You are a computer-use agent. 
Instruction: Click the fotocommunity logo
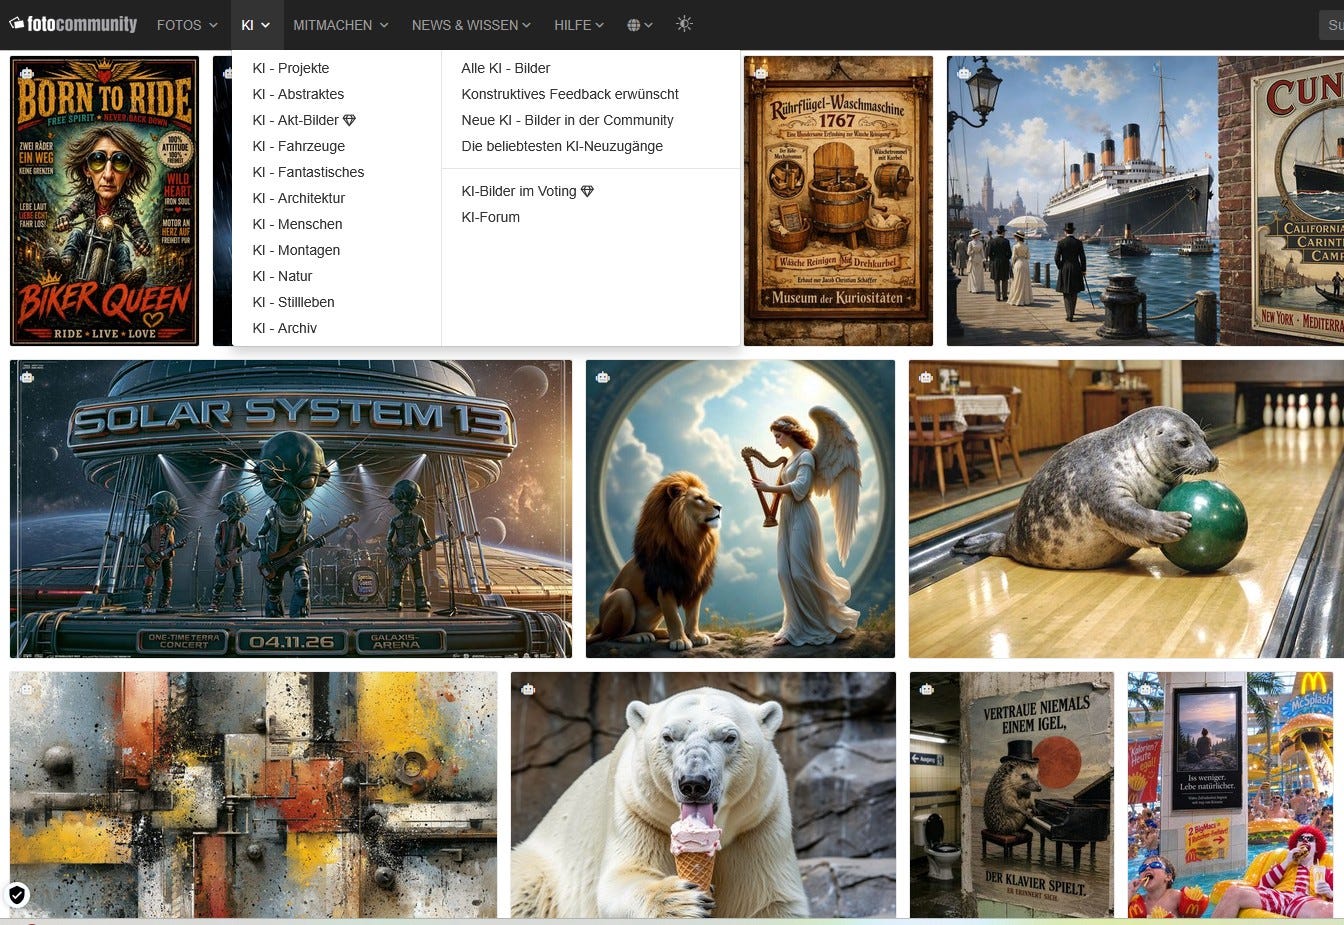[x=73, y=24]
